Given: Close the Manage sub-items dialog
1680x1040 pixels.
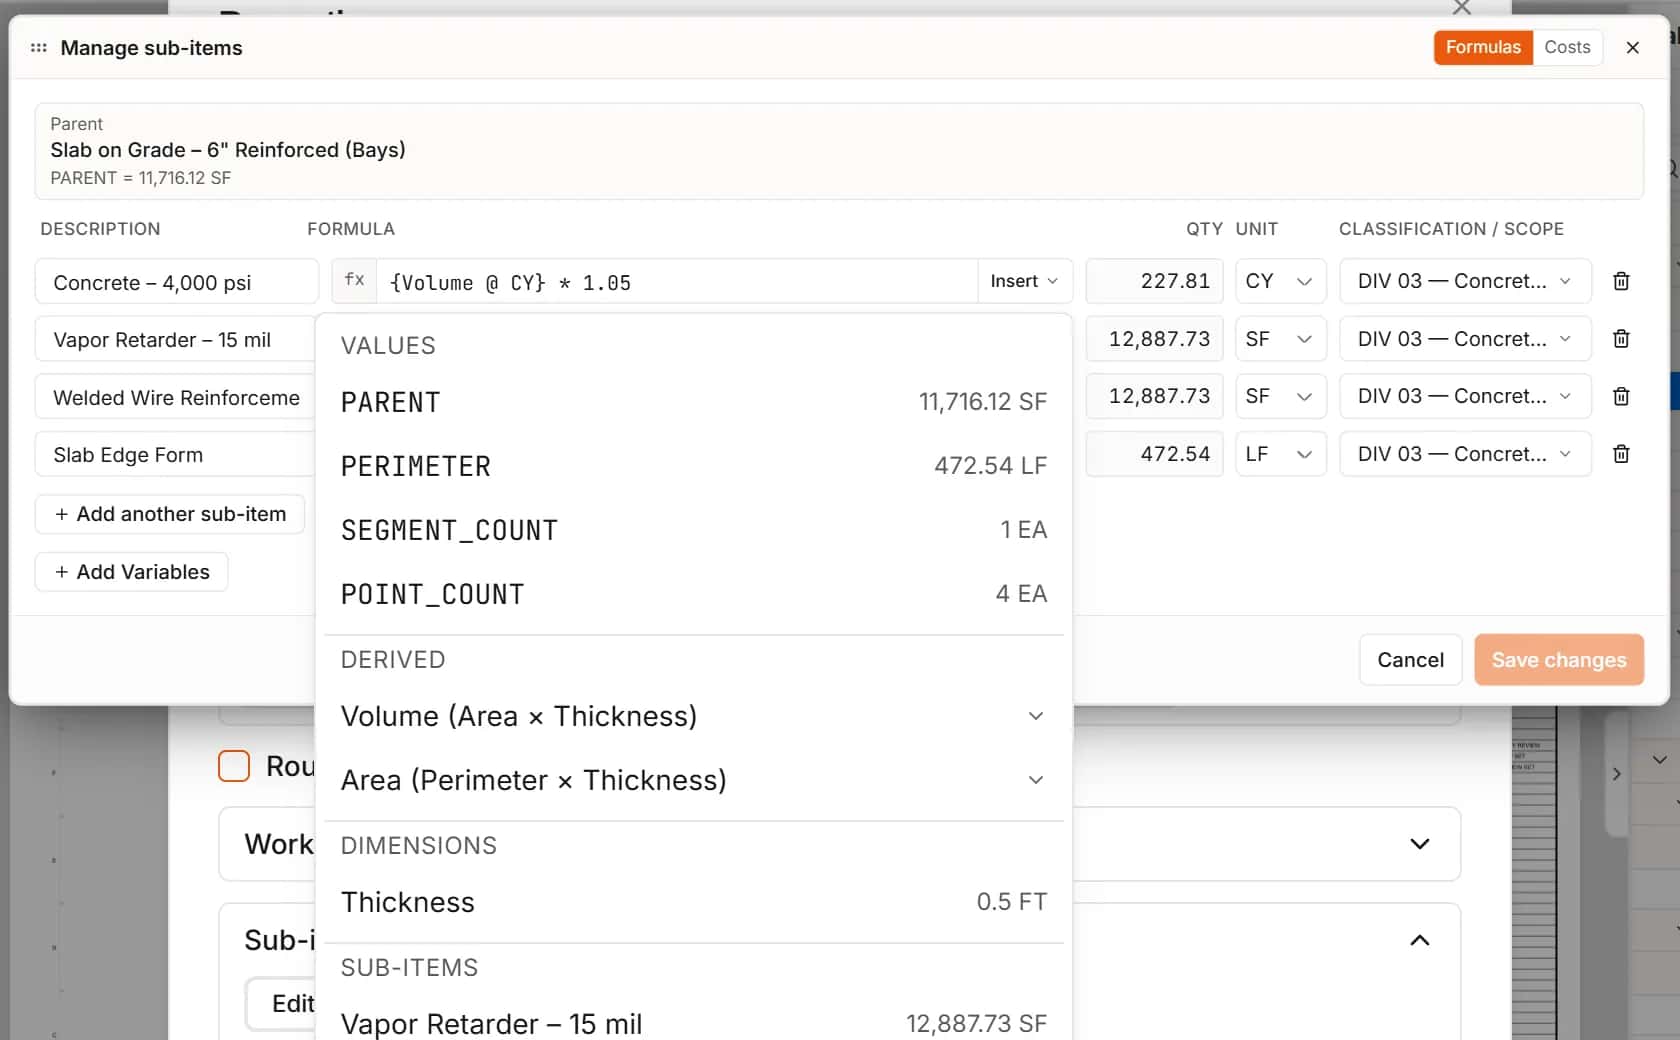Looking at the screenshot, I should pos(1632,47).
